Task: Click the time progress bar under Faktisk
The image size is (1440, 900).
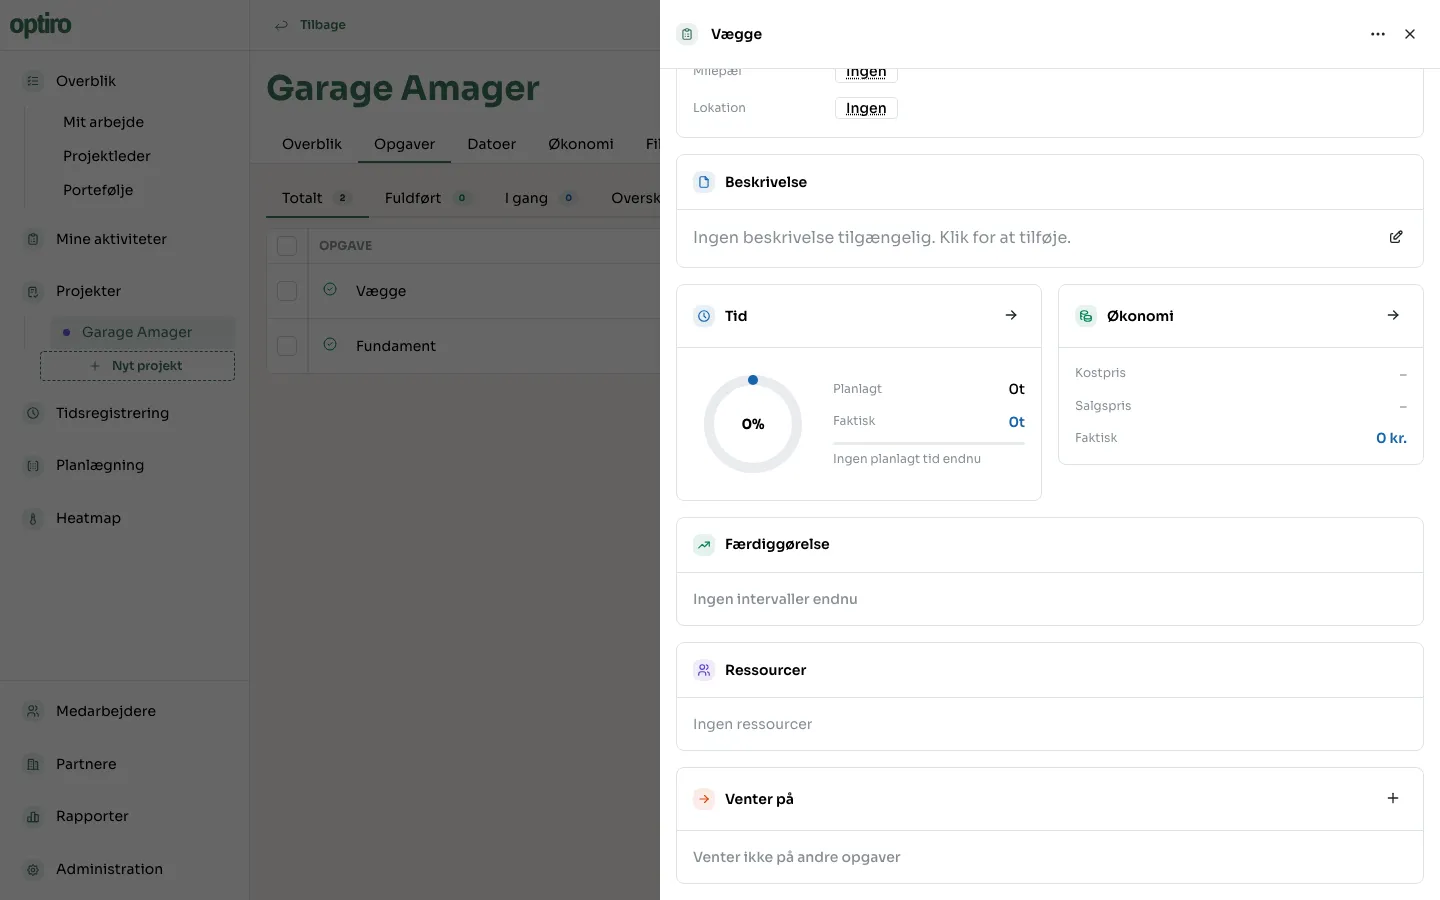Action: 929,442
